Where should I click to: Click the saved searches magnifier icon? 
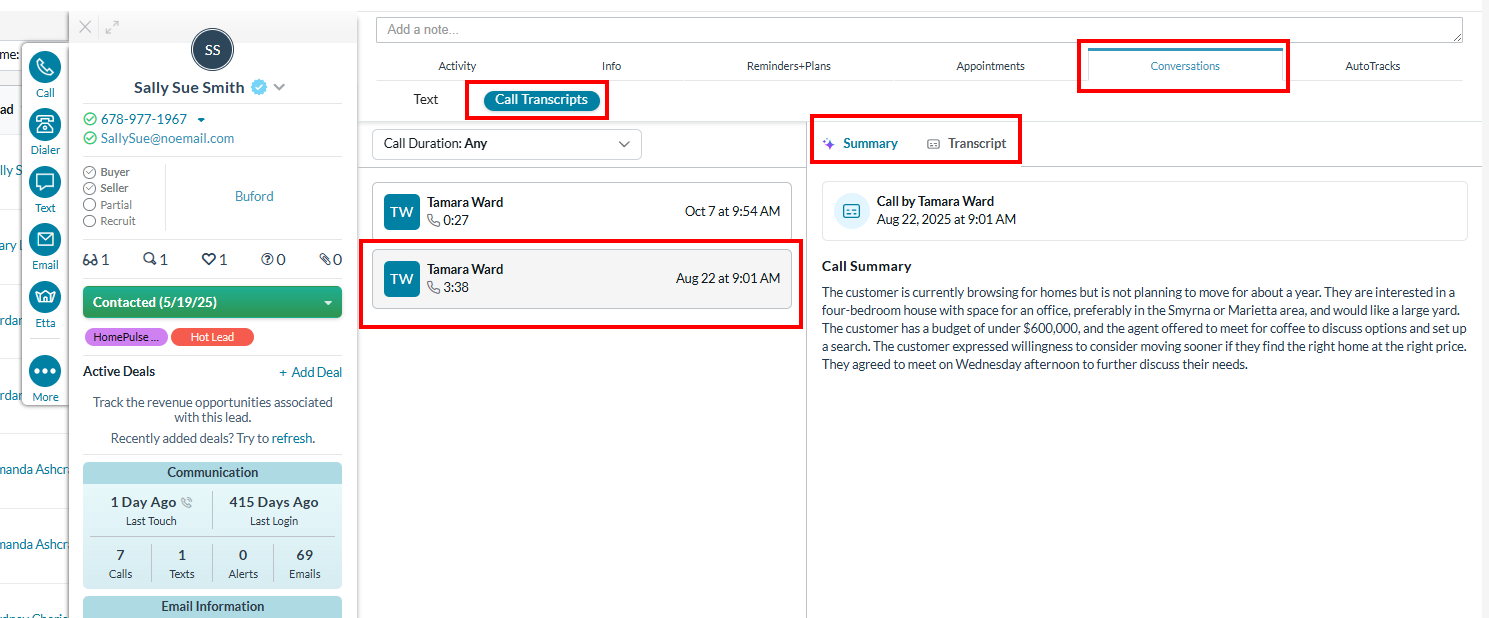click(150, 259)
